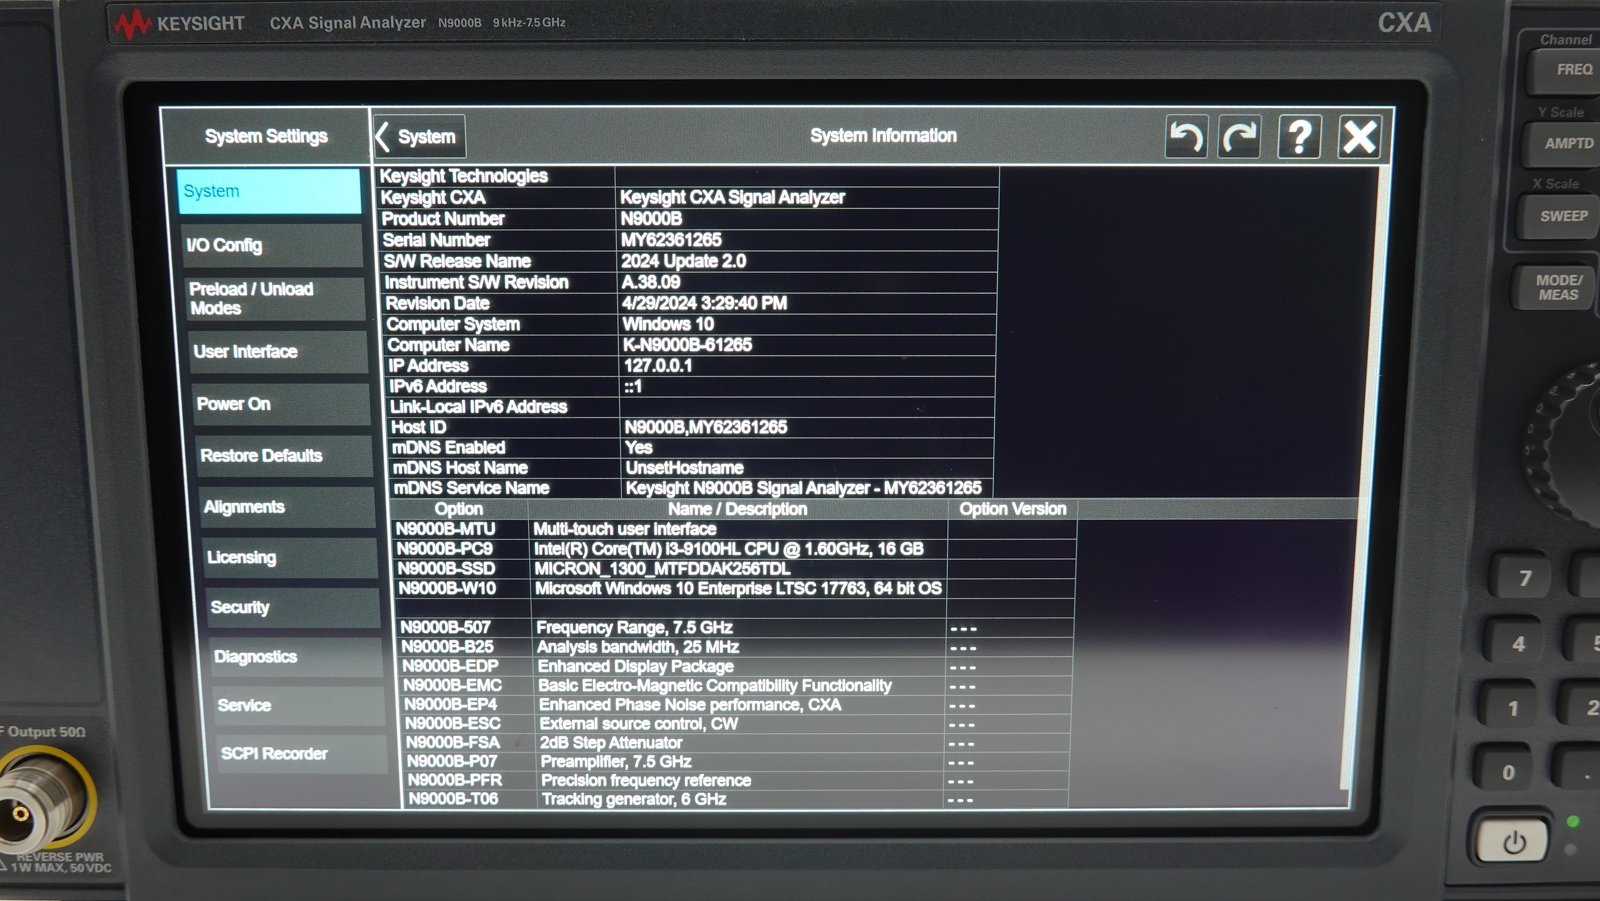Open the Diagnostics tab
Screen dimensions: 1600x901
tap(296, 656)
